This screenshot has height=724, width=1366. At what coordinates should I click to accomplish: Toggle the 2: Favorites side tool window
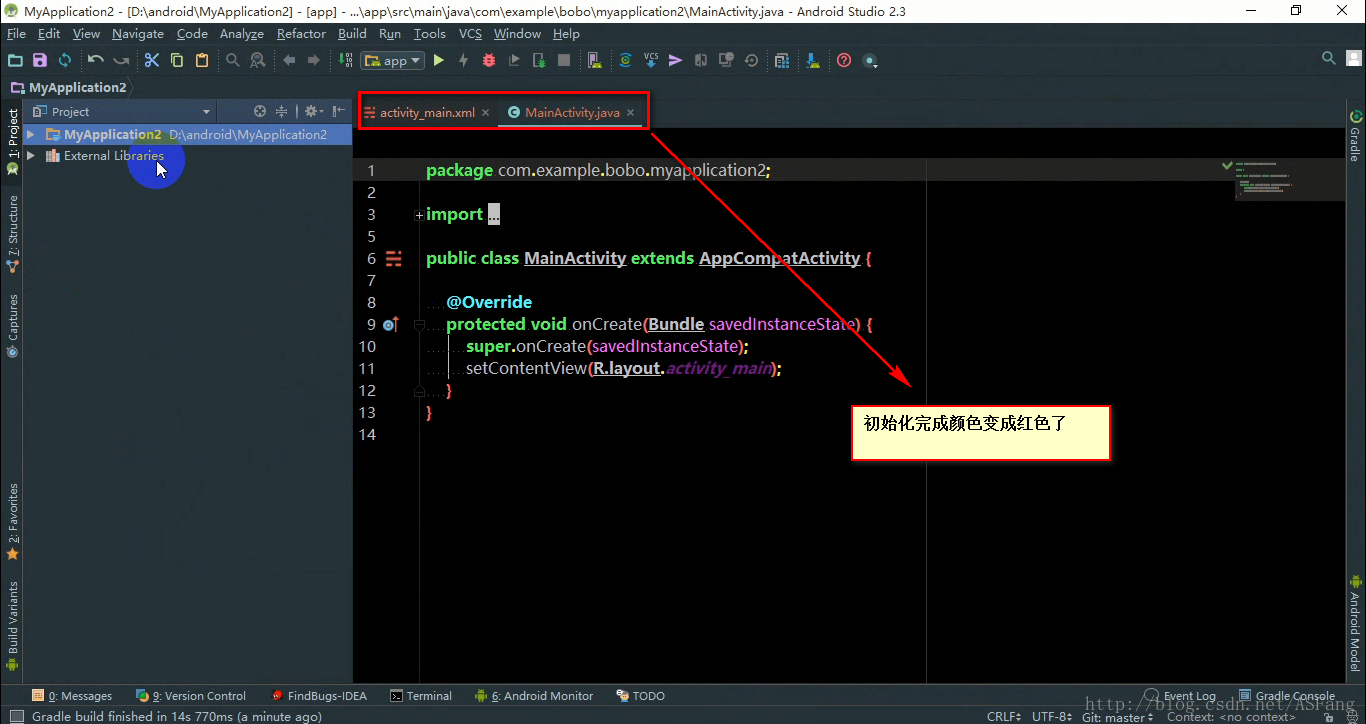click(x=12, y=521)
